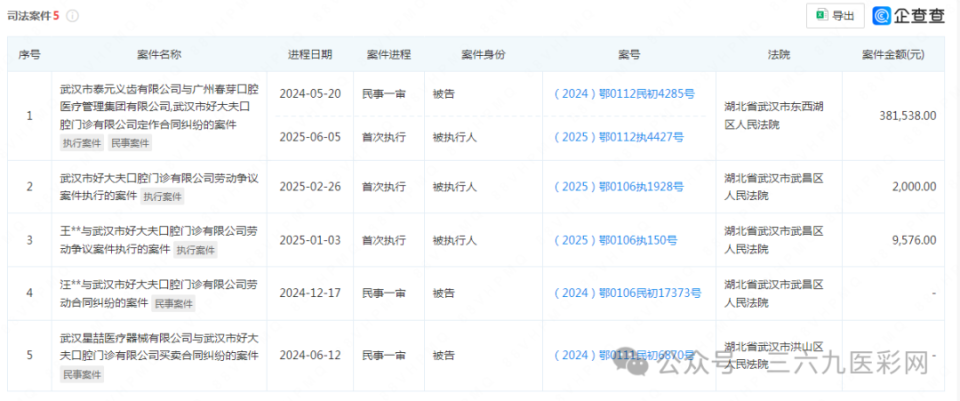Screen dimensions: 960x401
Task: Click the 案件身份 column header
Action: tap(483, 54)
